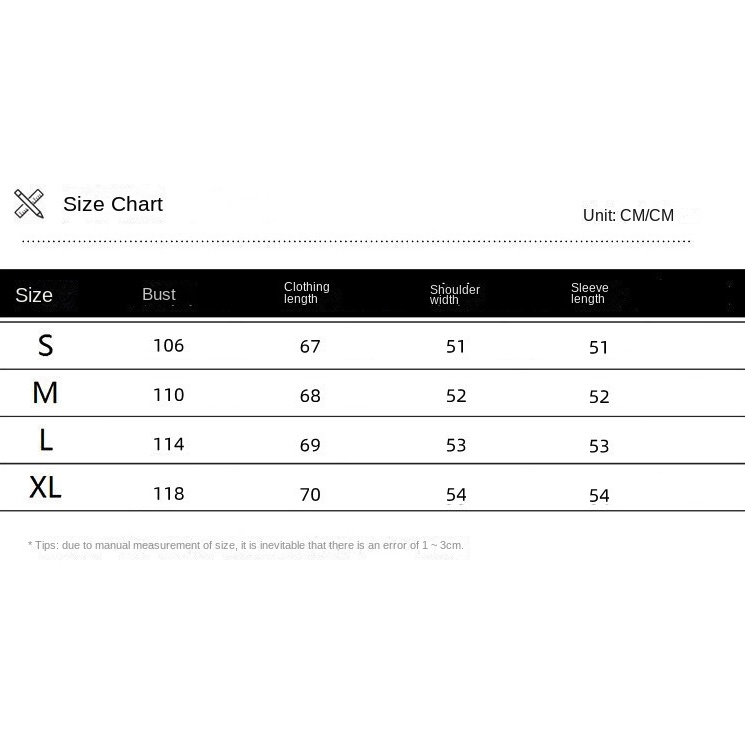Click the Clothing length column header
Viewport: 745px width, 745px height.
306,293
